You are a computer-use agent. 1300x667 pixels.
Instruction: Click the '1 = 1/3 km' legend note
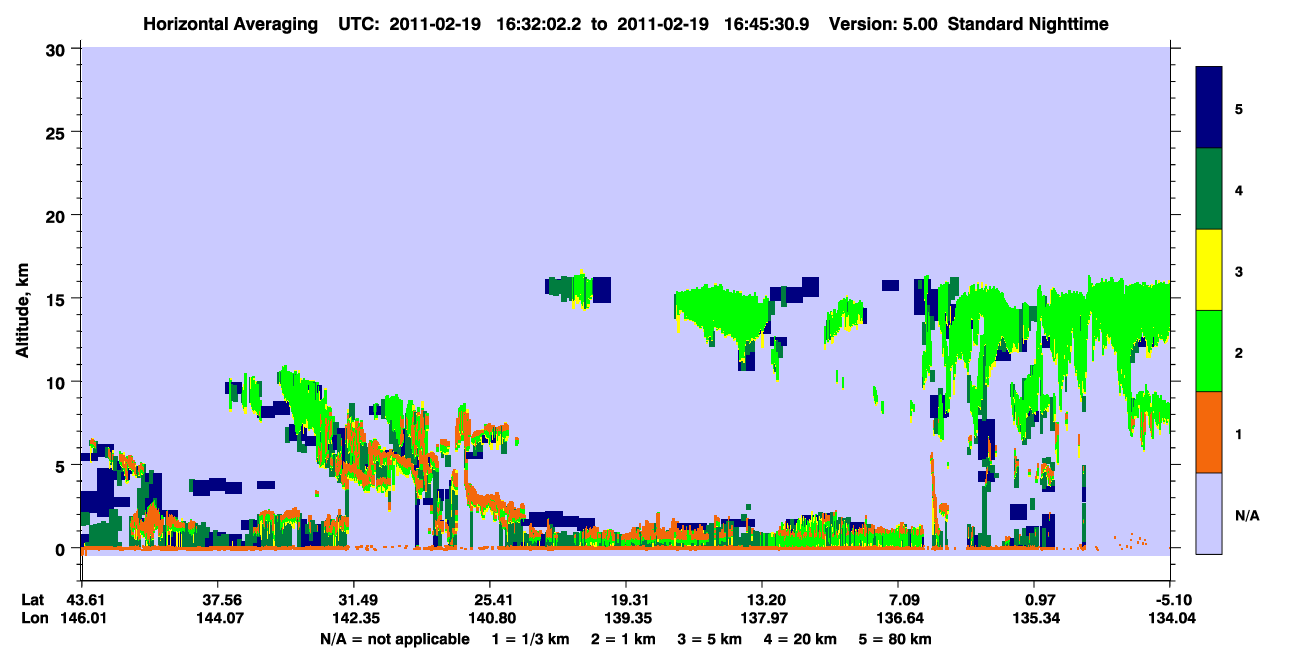pos(533,638)
